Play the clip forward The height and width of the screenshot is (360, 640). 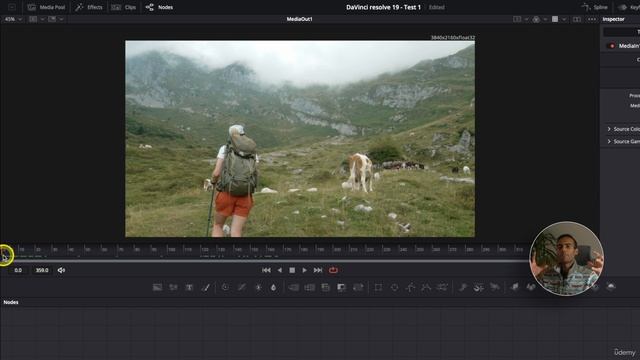(x=304, y=270)
